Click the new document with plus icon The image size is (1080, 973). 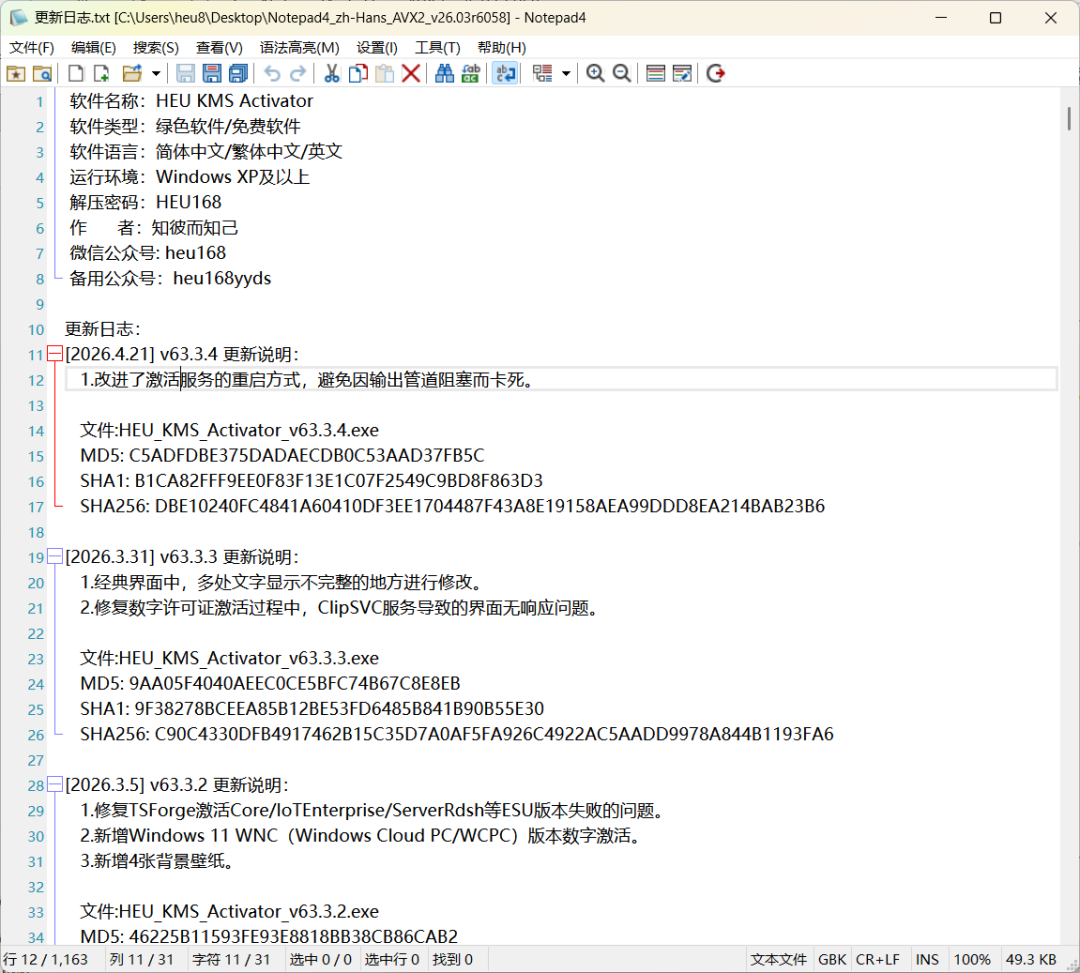(x=102, y=74)
